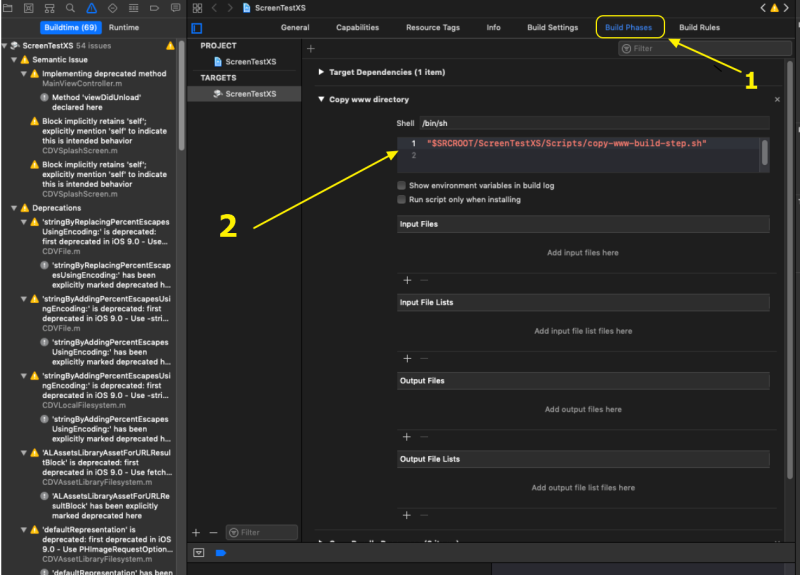Go back in editor history

[215, 8]
